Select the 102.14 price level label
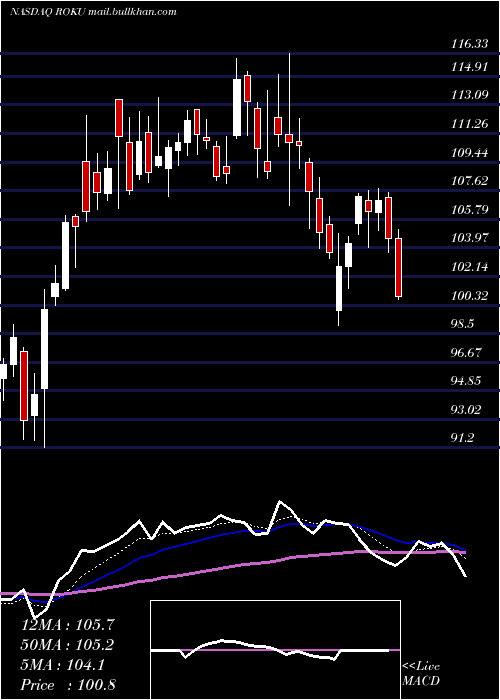Image resolution: width=500 pixels, height=700 pixels. 469,267
